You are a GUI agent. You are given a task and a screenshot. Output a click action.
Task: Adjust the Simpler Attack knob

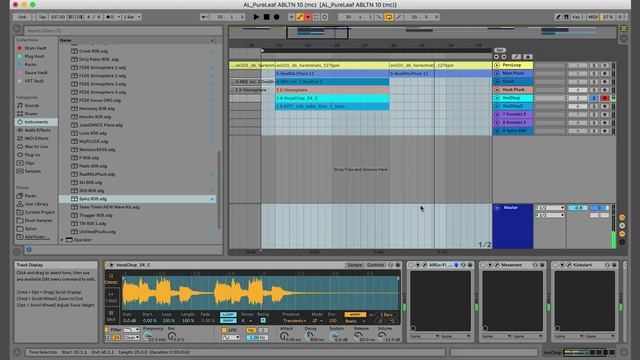coord(284,336)
